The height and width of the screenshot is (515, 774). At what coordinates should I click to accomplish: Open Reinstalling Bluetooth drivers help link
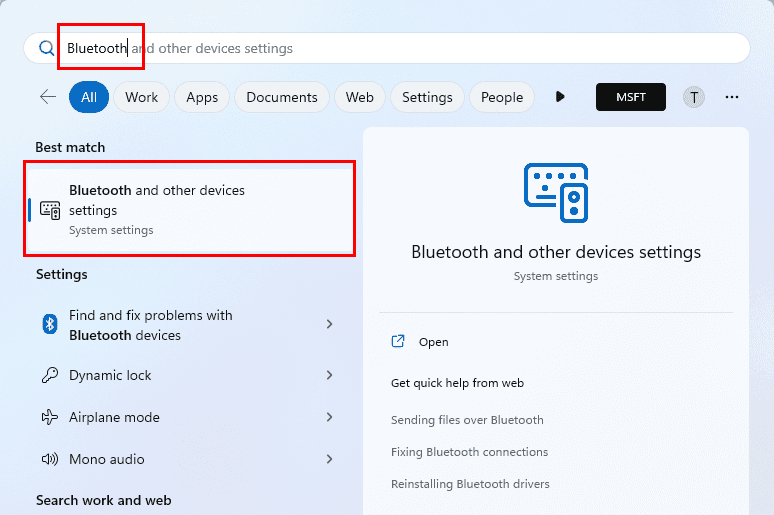(x=470, y=484)
